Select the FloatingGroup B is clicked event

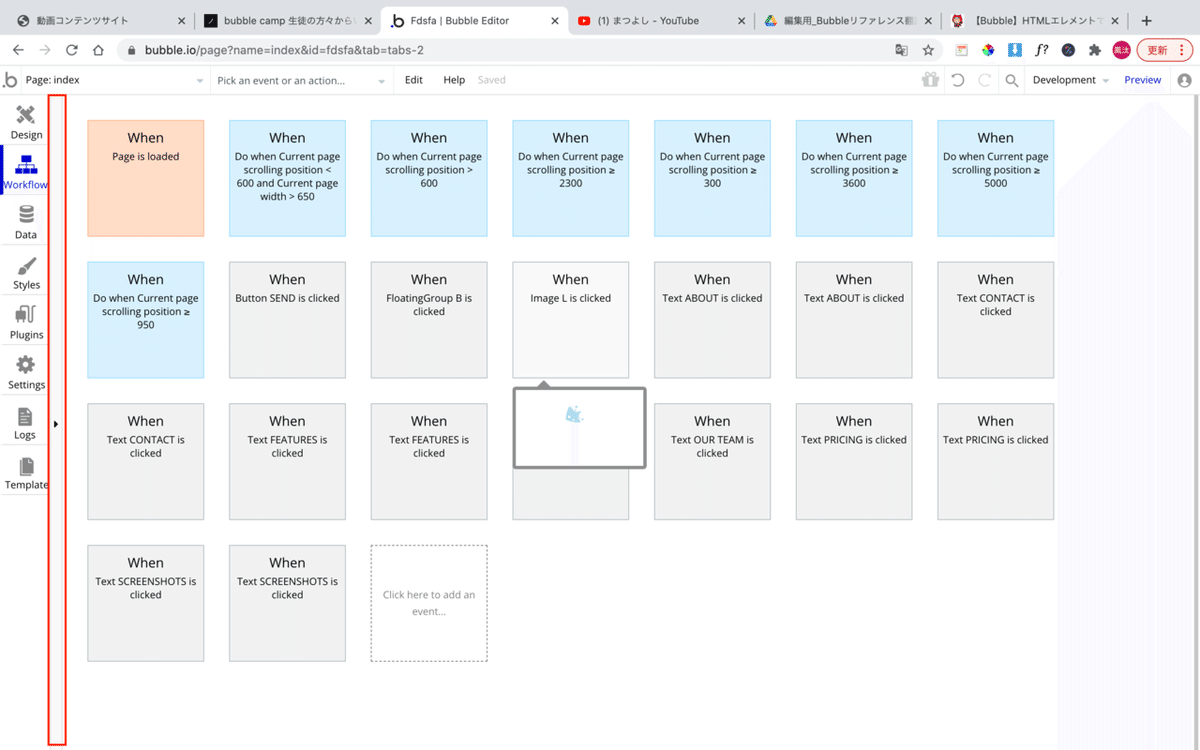[x=429, y=320]
